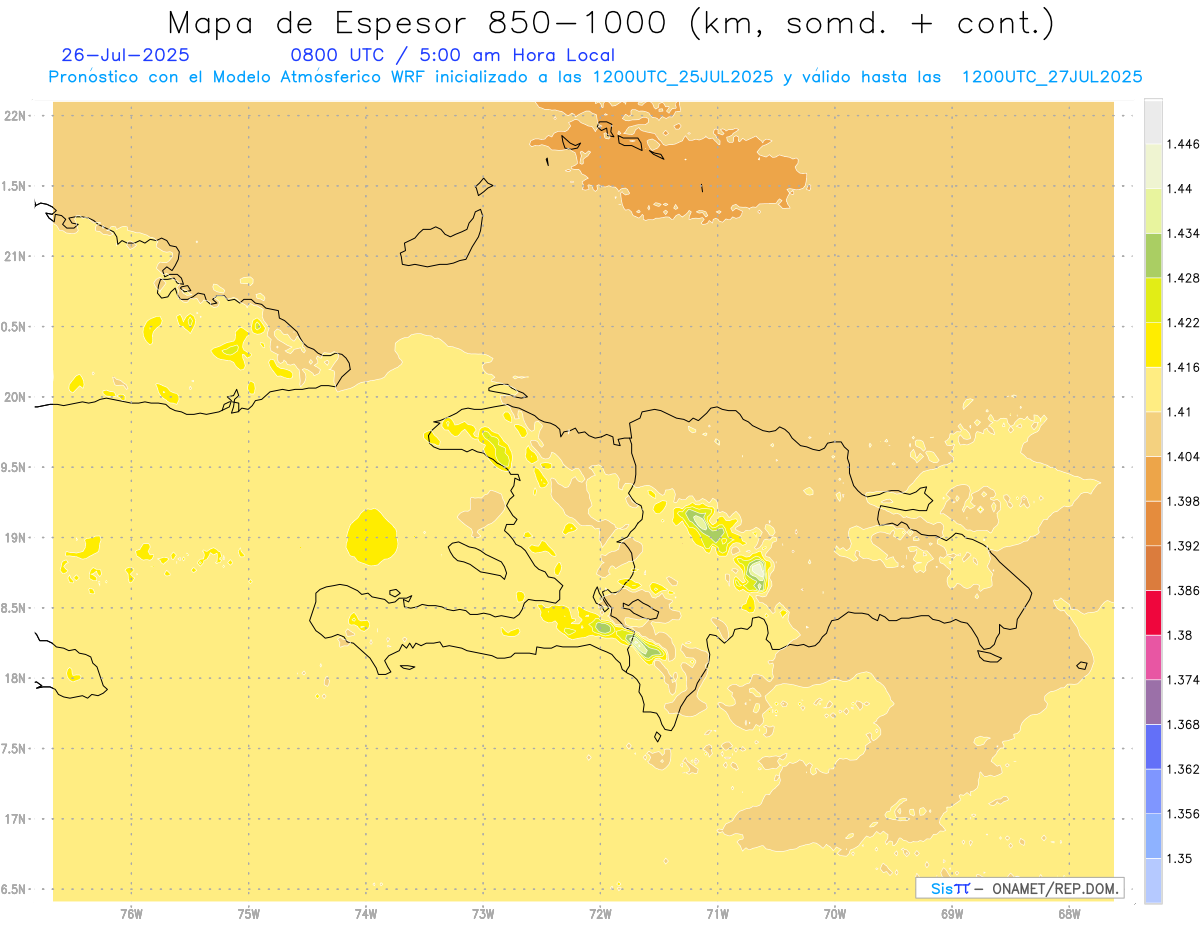1200x927 pixels.
Task: Click the legend swatch between 1.41 and 1.416
Action: 1153,390
